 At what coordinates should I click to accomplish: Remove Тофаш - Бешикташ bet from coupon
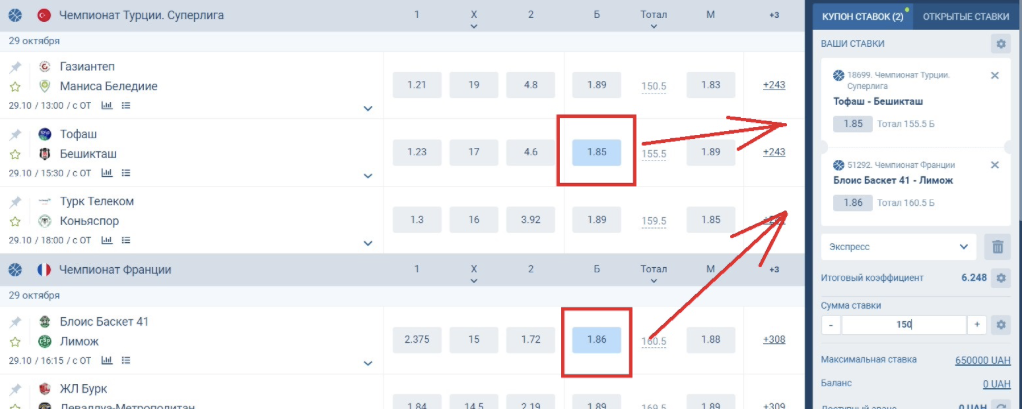(x=995, y=76)
